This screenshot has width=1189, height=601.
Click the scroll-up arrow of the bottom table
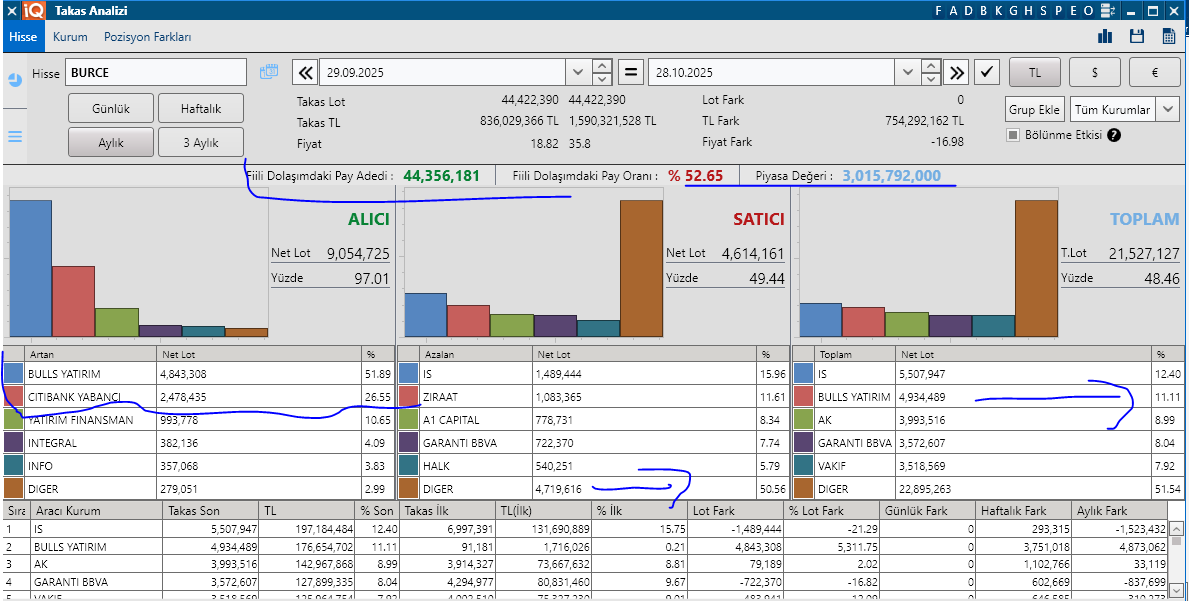tap(1175, 528)
